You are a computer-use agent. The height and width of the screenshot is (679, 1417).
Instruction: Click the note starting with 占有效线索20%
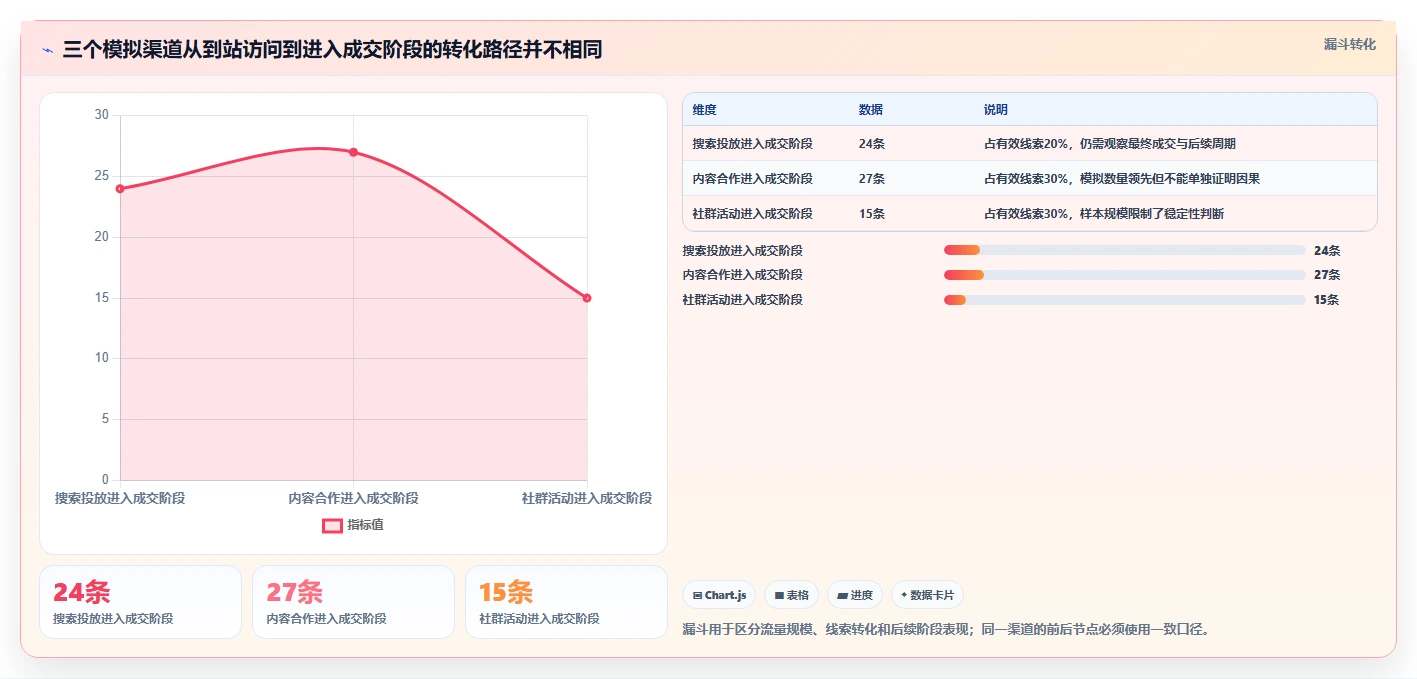pyautogui.click(x=1110, y=144)
